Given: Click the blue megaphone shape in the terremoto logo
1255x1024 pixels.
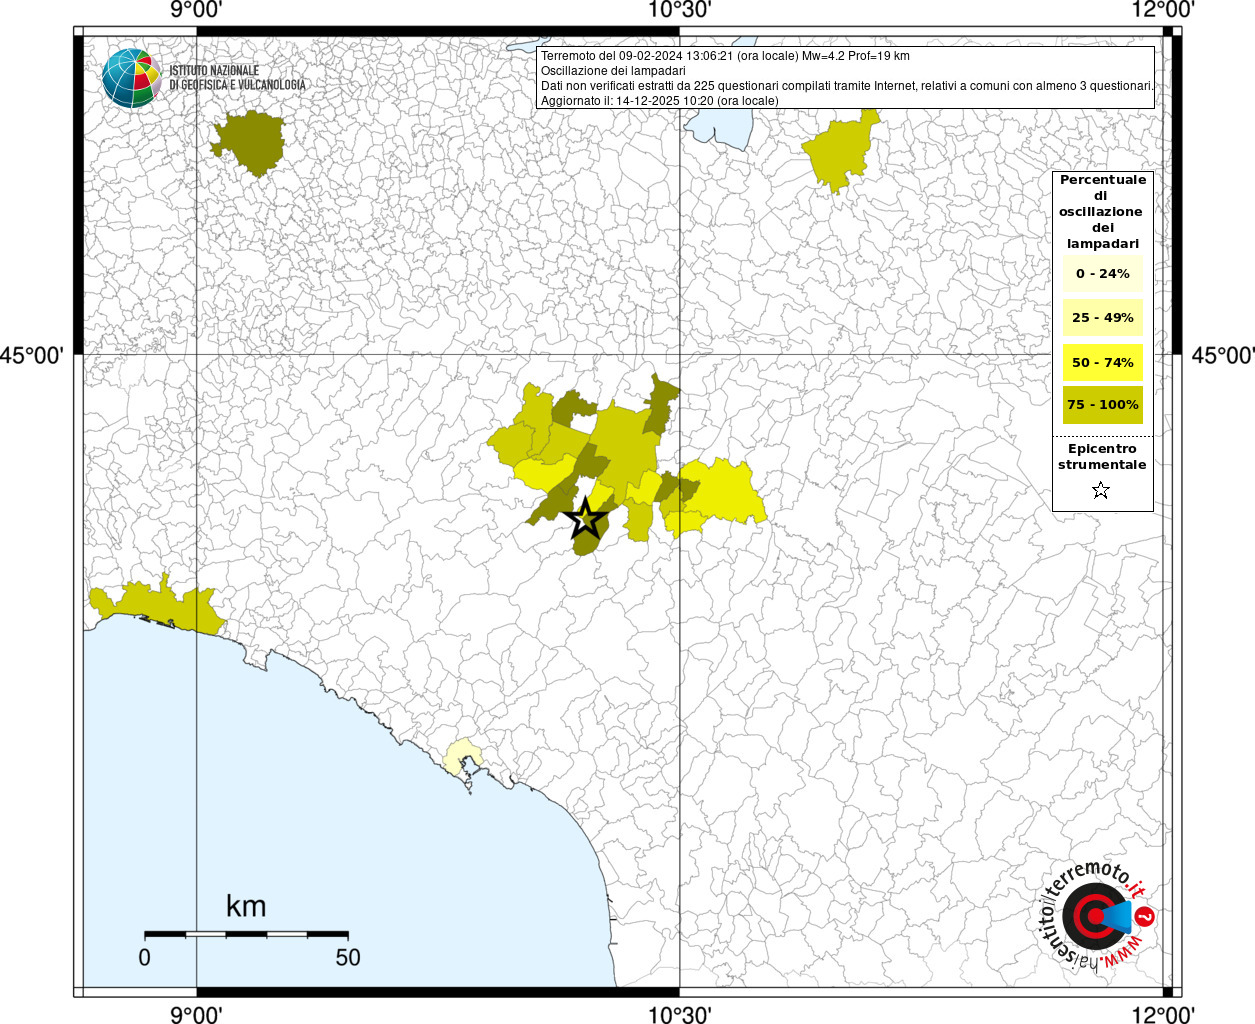Looking at the screenshot, I should (x=1120, y=916).
